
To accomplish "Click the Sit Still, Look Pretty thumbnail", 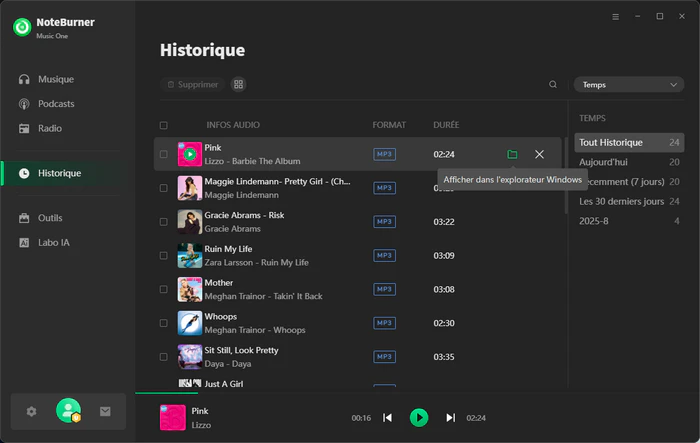I will pos(190,357).
